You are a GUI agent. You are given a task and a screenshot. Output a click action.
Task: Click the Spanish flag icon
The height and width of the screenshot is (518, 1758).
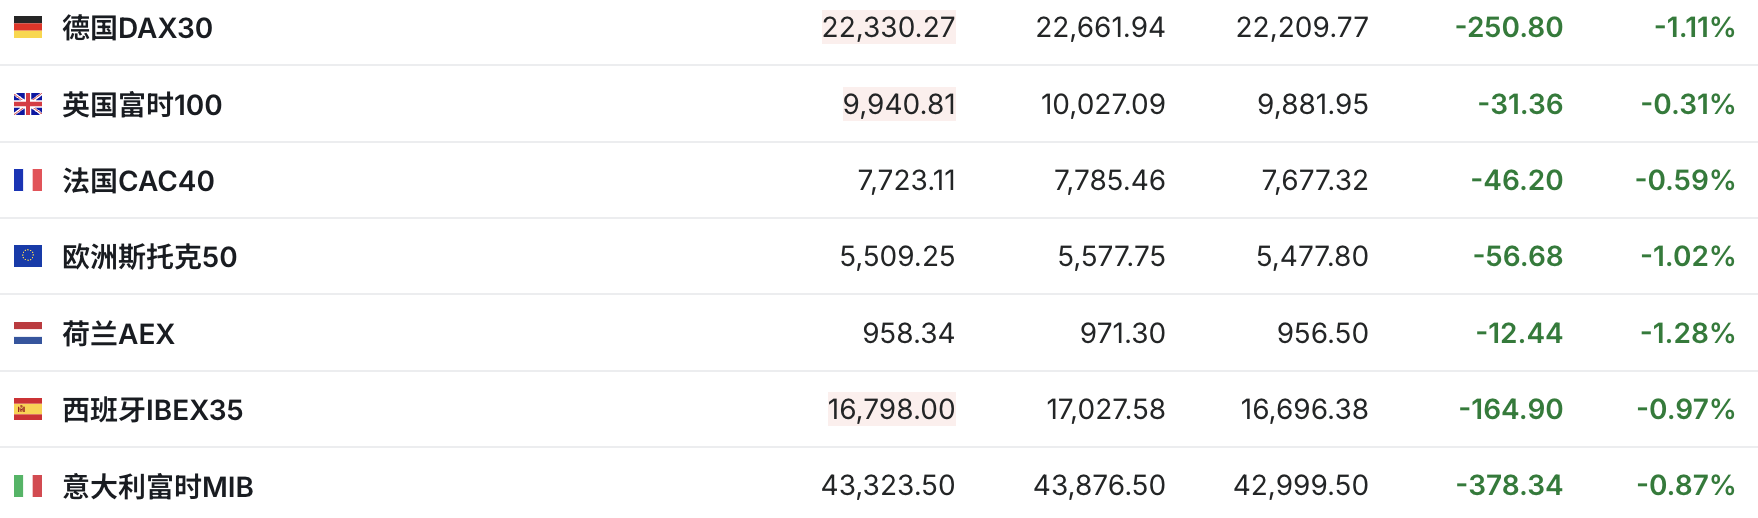(28, 409)
